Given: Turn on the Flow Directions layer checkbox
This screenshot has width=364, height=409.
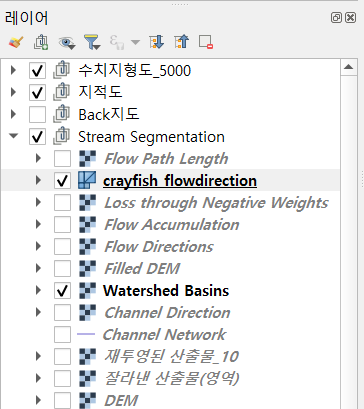Looking at the screenshot, I should click(x=62, y=246).
